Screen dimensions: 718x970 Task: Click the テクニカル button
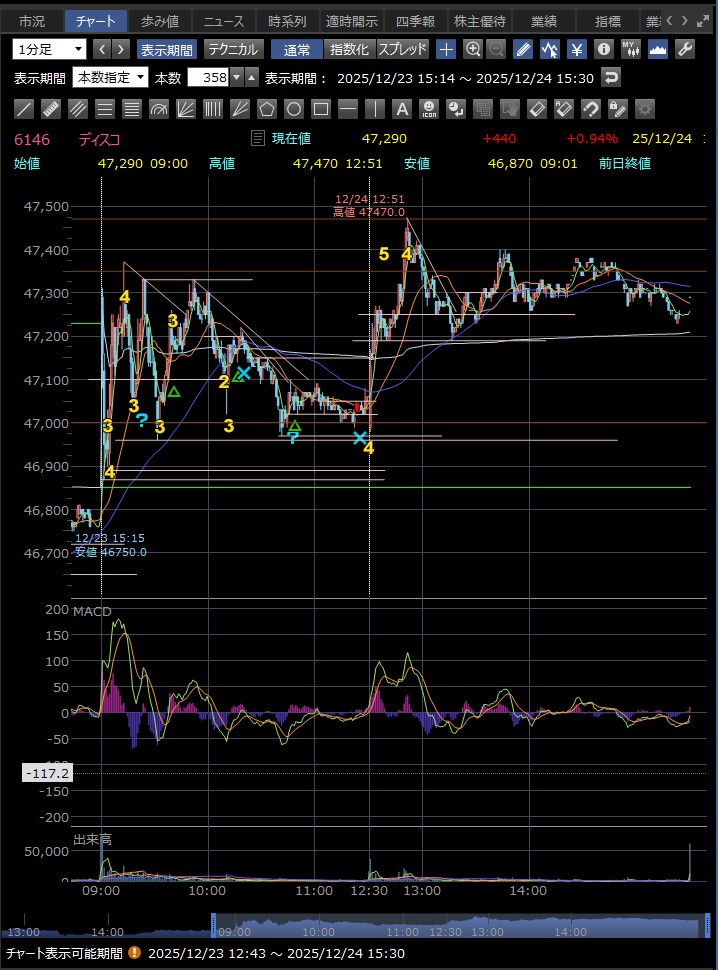pos(233,49)
